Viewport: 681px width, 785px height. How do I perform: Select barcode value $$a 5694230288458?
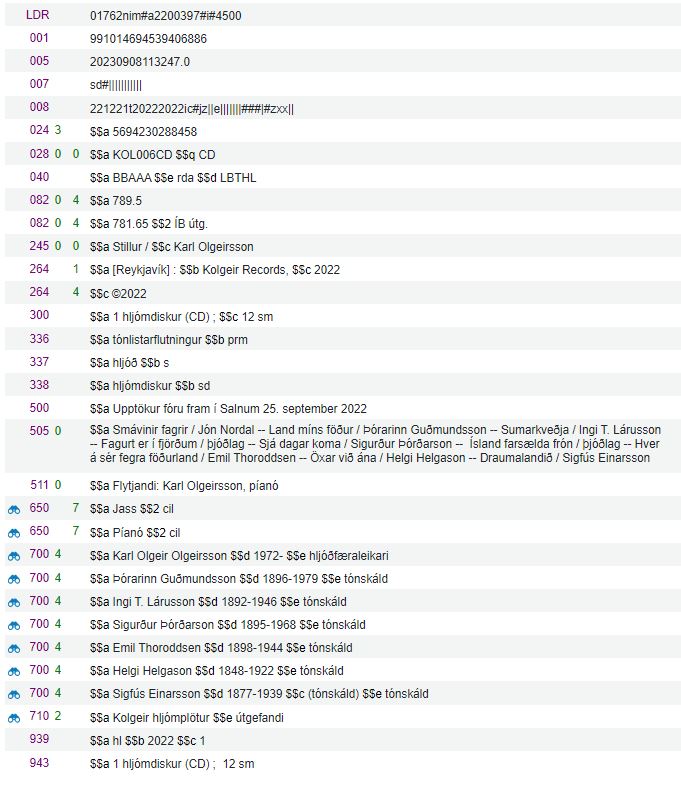pos(143,132)
